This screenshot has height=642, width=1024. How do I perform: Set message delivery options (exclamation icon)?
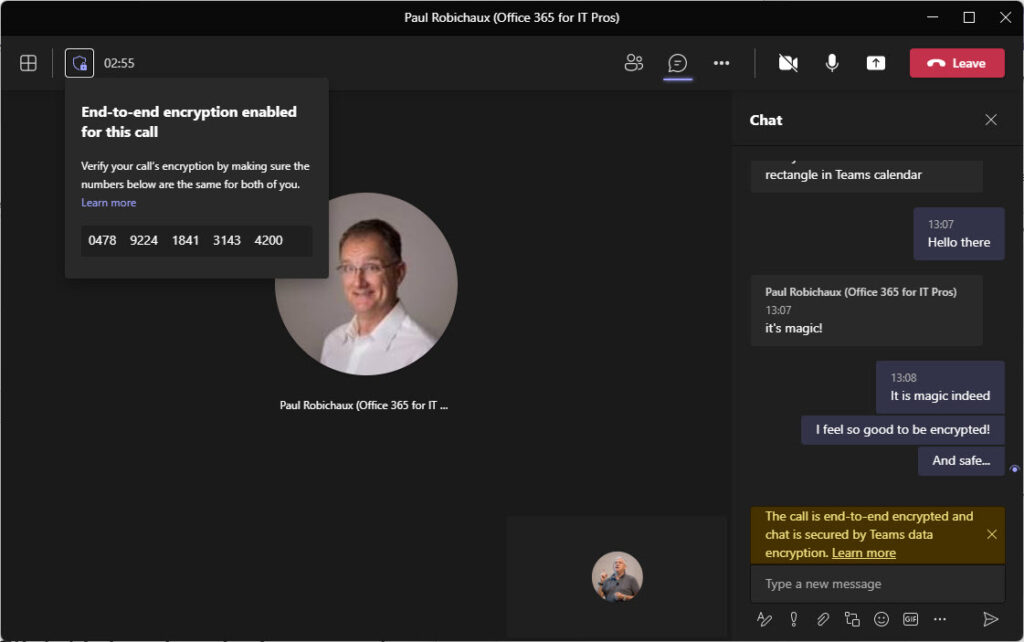(793, 619)
